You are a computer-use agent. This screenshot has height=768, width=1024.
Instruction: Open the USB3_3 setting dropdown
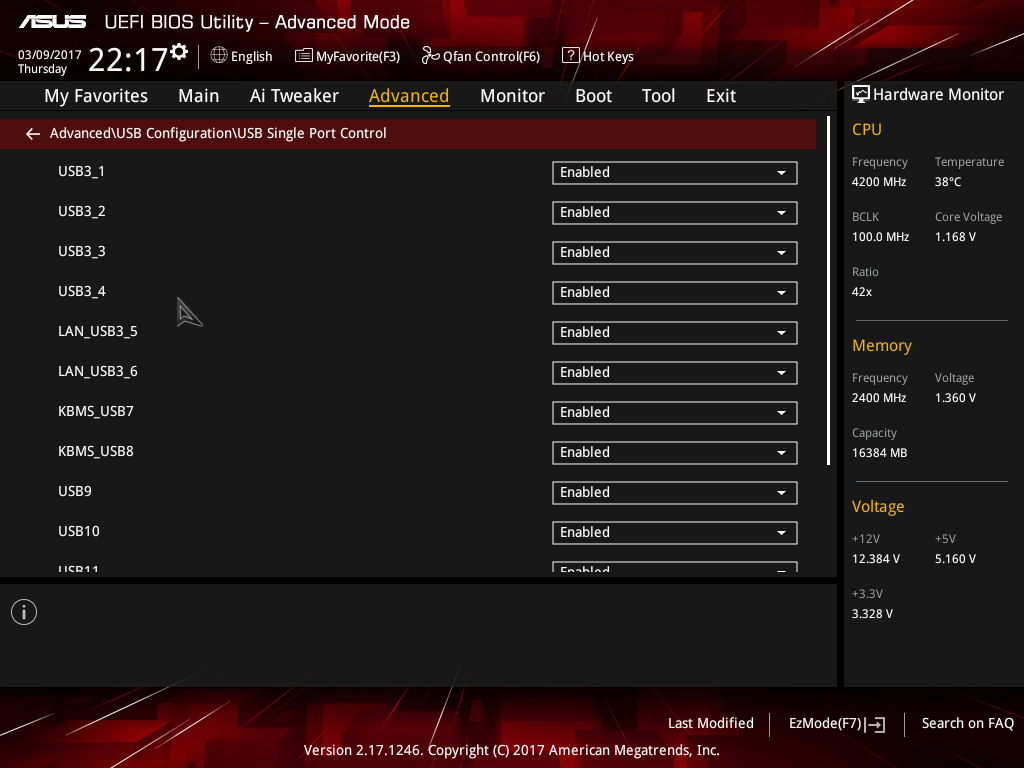[x=675, y=253]
